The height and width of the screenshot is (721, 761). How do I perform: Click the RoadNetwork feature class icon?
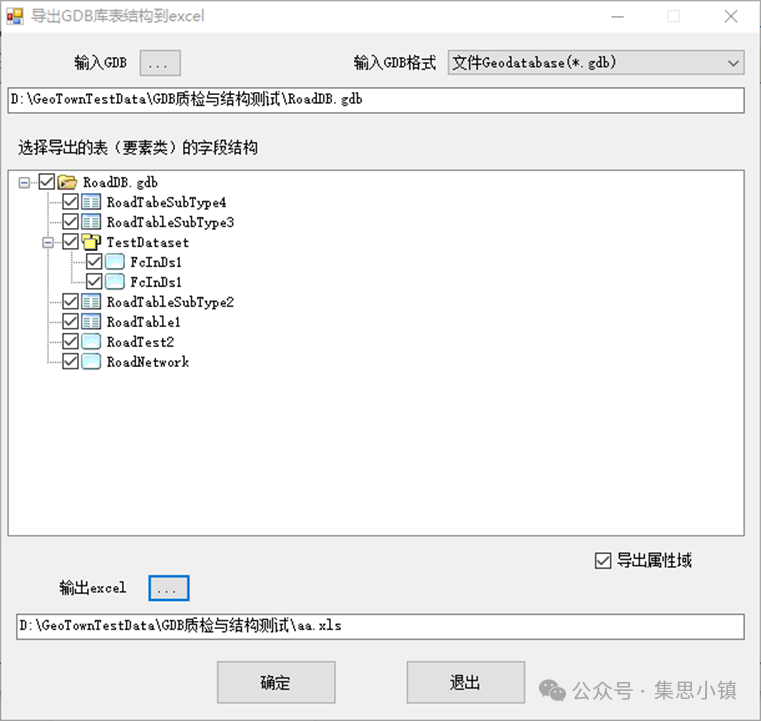[x=91, y=361]
